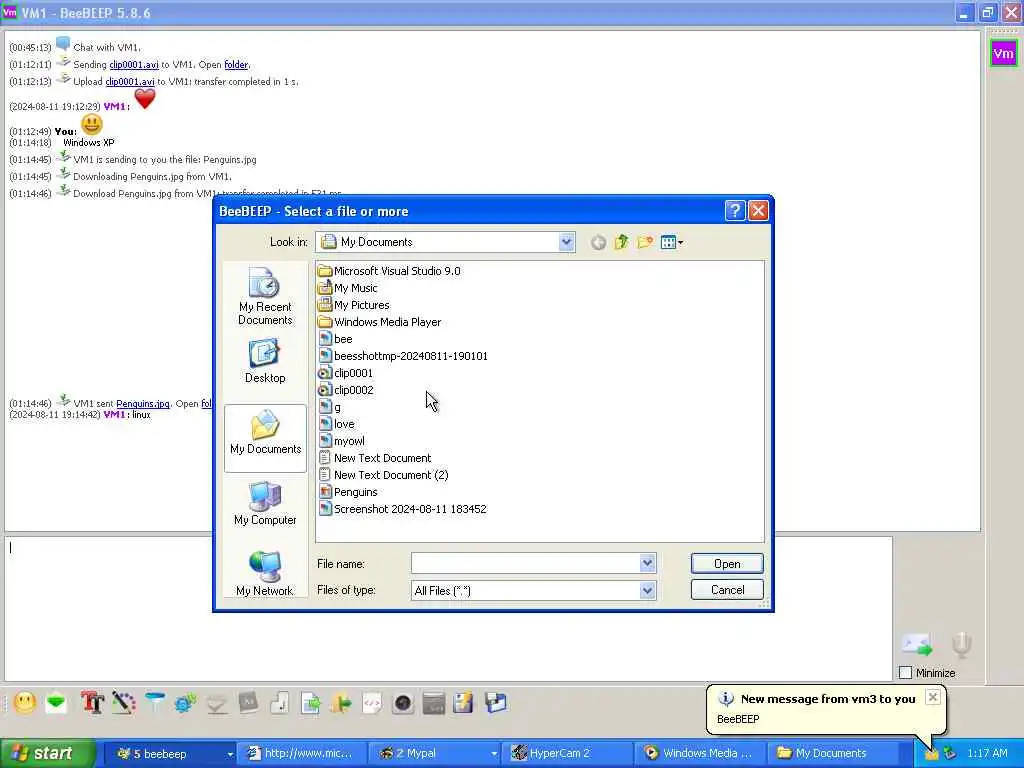
Task: Click the network tray icon beside clock
Action: tap(950, 754)
